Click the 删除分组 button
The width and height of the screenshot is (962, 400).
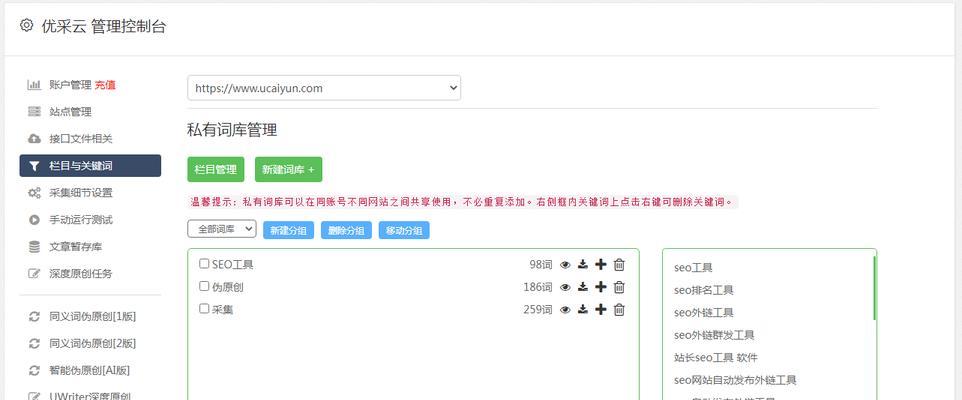coord(346,230)
